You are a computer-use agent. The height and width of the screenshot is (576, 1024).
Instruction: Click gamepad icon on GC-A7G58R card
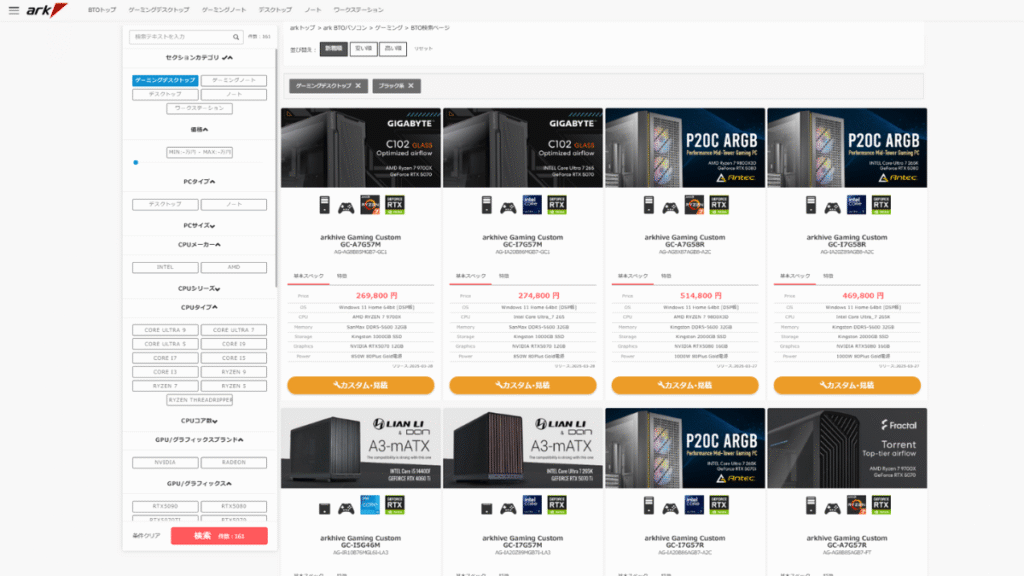pyautogui.click(x=670, y=208)
